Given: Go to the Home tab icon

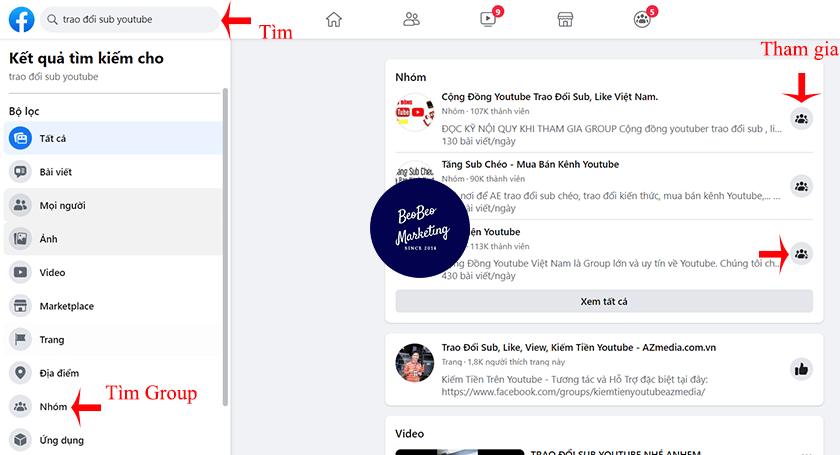Looking at the screenshot, I should point(334,20).
